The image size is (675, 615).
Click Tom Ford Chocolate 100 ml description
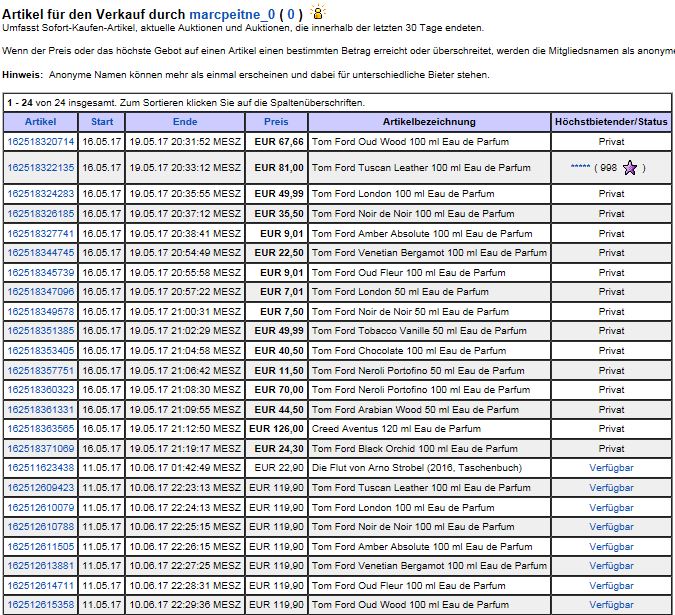409,351
